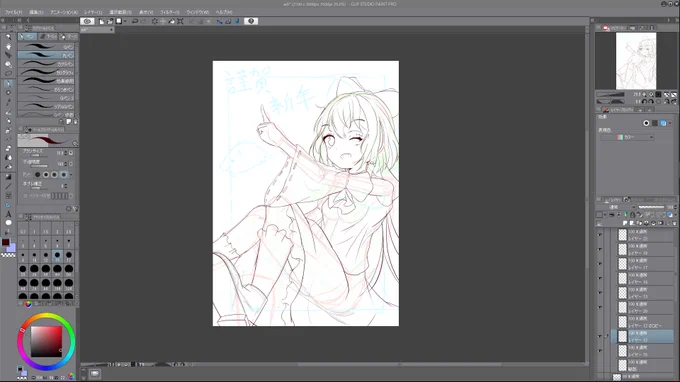This screenshot has height=382, width=680.
Task: Click the Open file icon in the command bar
Action: click(110, 21)
